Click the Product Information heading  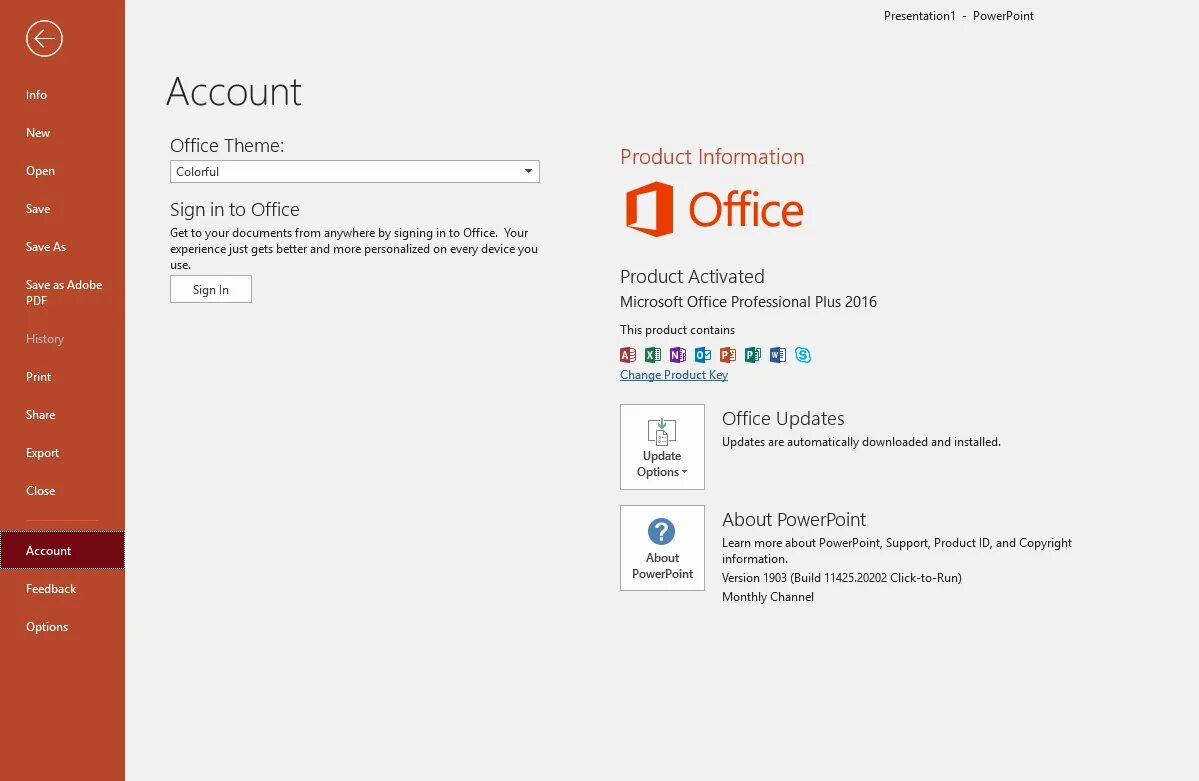712,157
